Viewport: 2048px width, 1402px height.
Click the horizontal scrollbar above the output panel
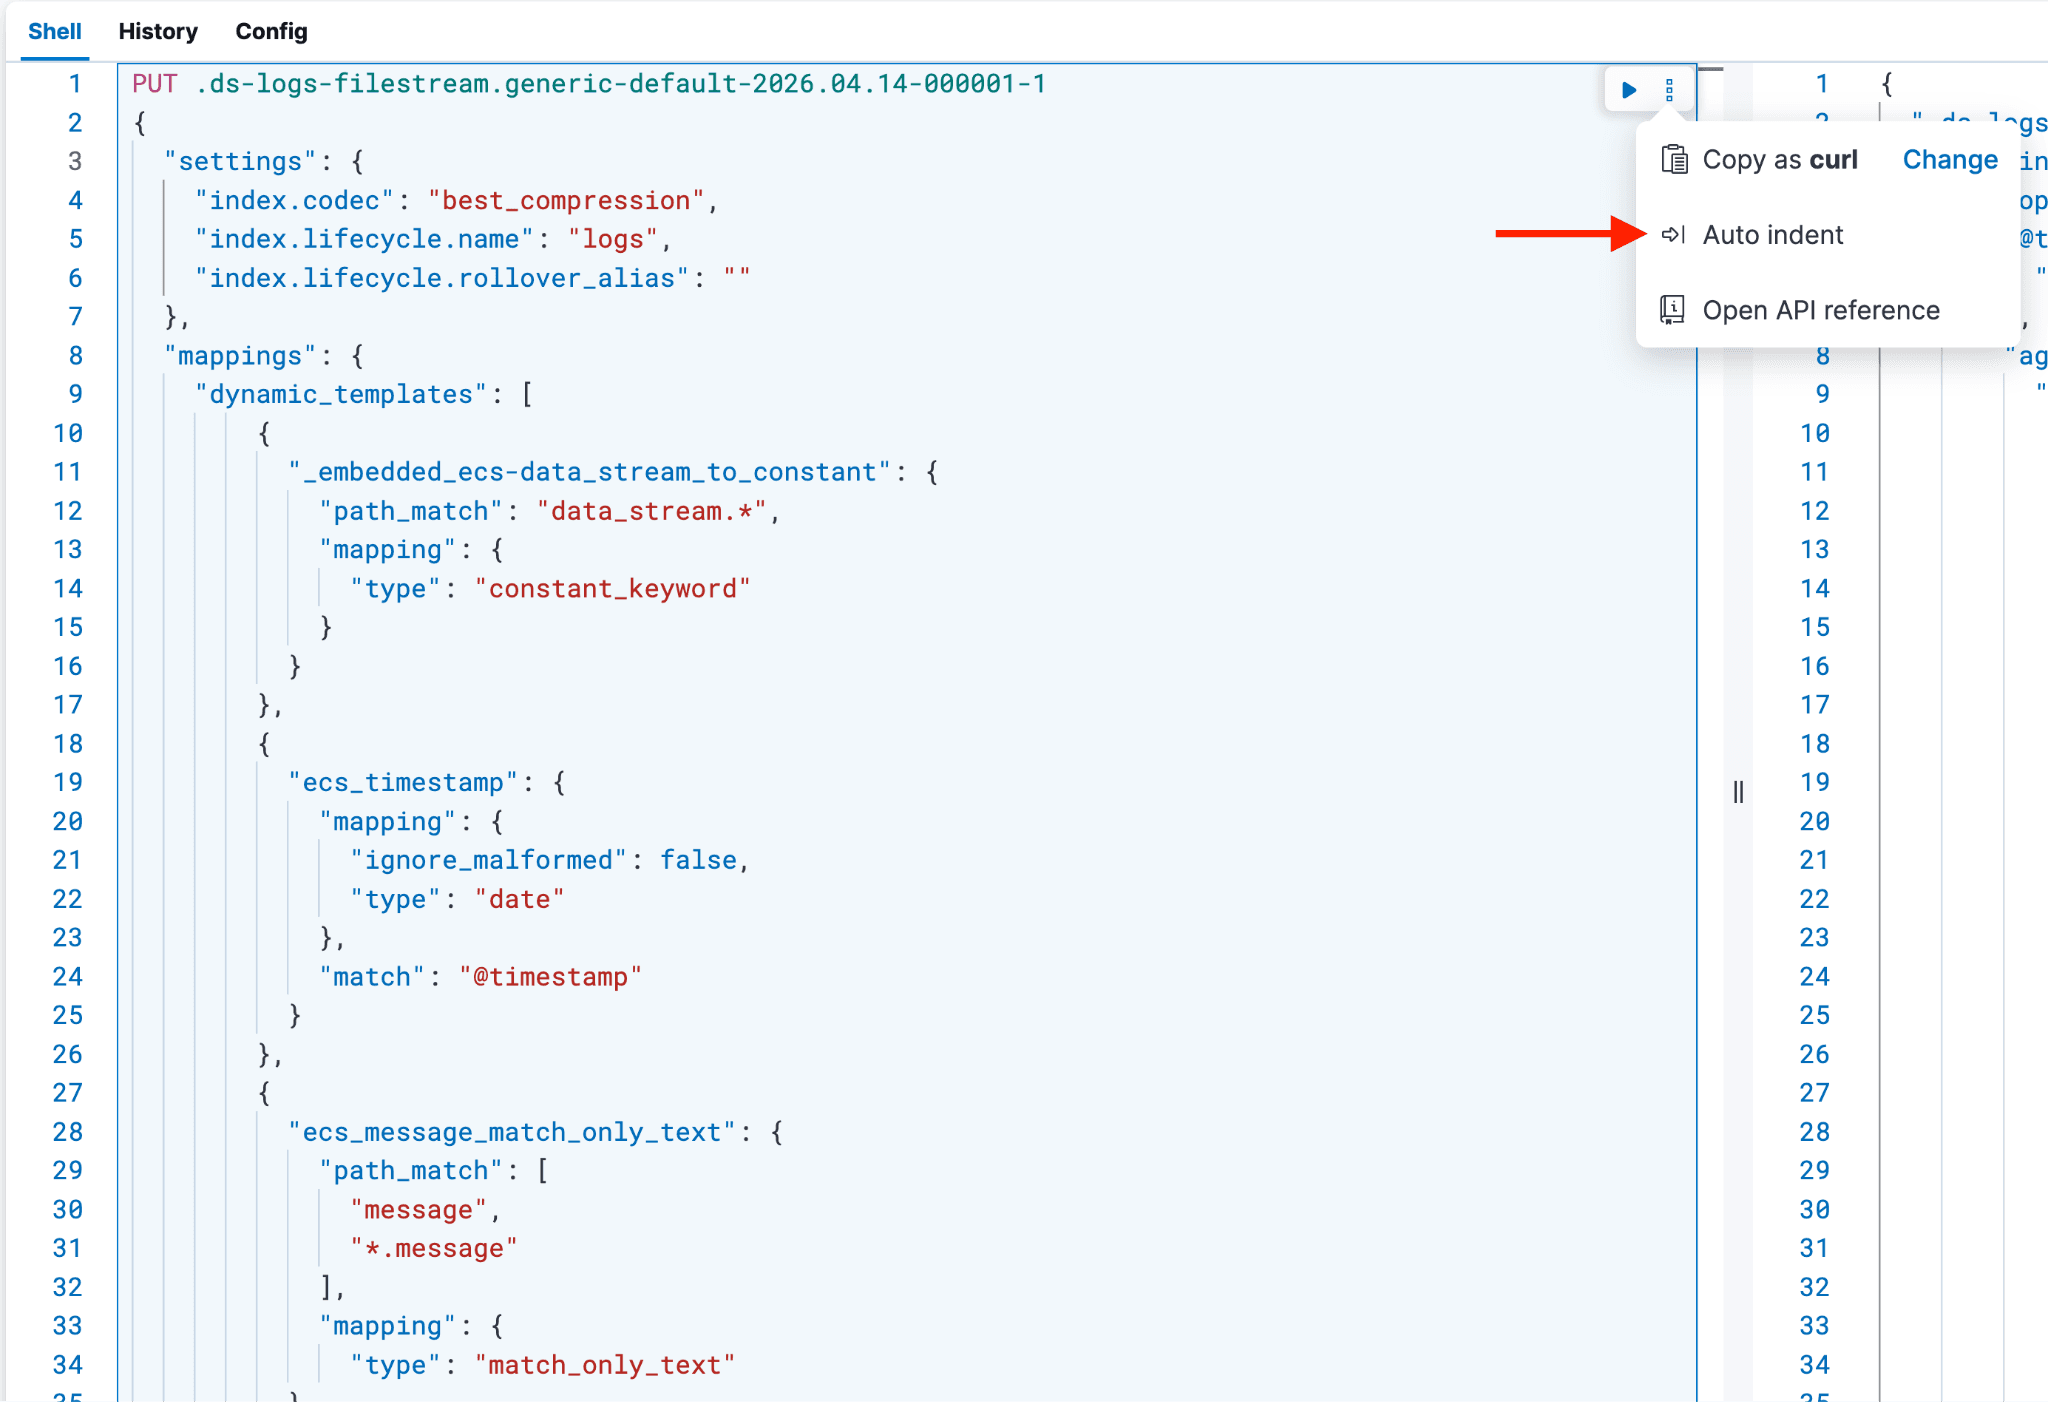tap(1713, 70)
